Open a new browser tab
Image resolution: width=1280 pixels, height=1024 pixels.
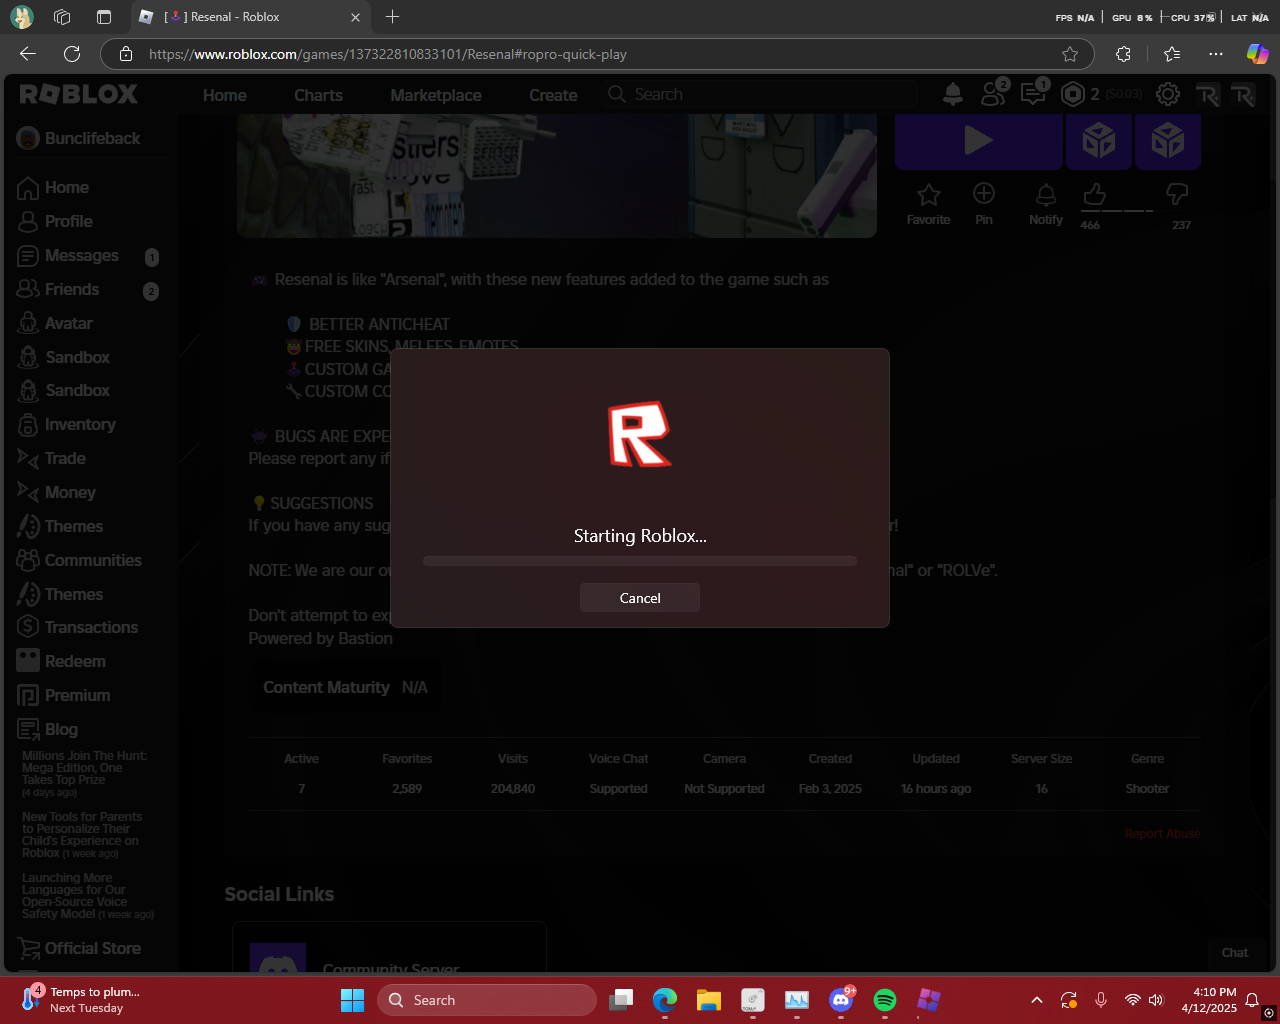(392, 17)
